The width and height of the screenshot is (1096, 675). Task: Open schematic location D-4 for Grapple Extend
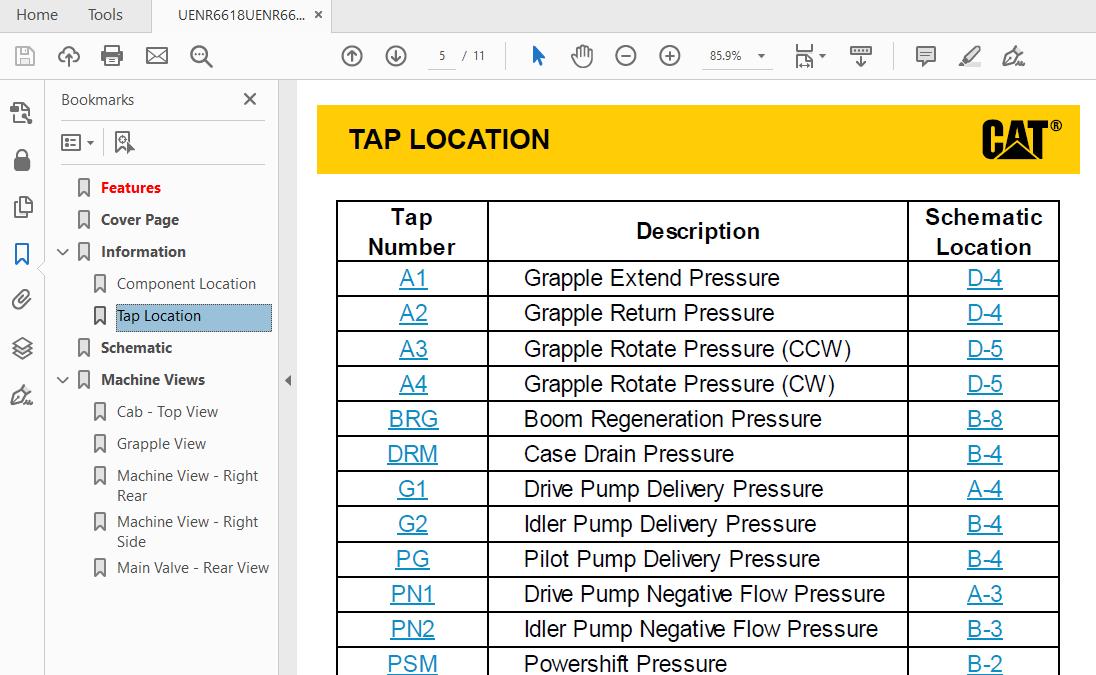click(984, 279)
